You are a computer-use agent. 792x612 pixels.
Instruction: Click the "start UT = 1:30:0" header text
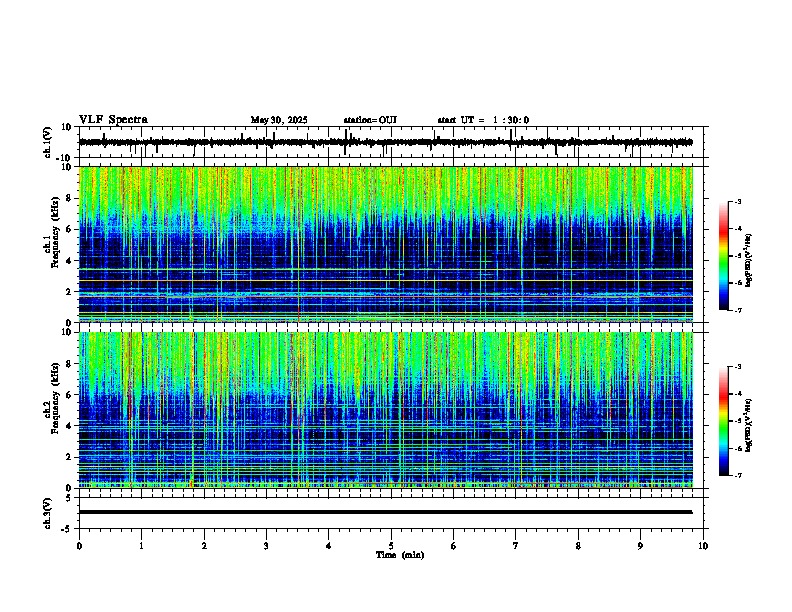[483, 120]
